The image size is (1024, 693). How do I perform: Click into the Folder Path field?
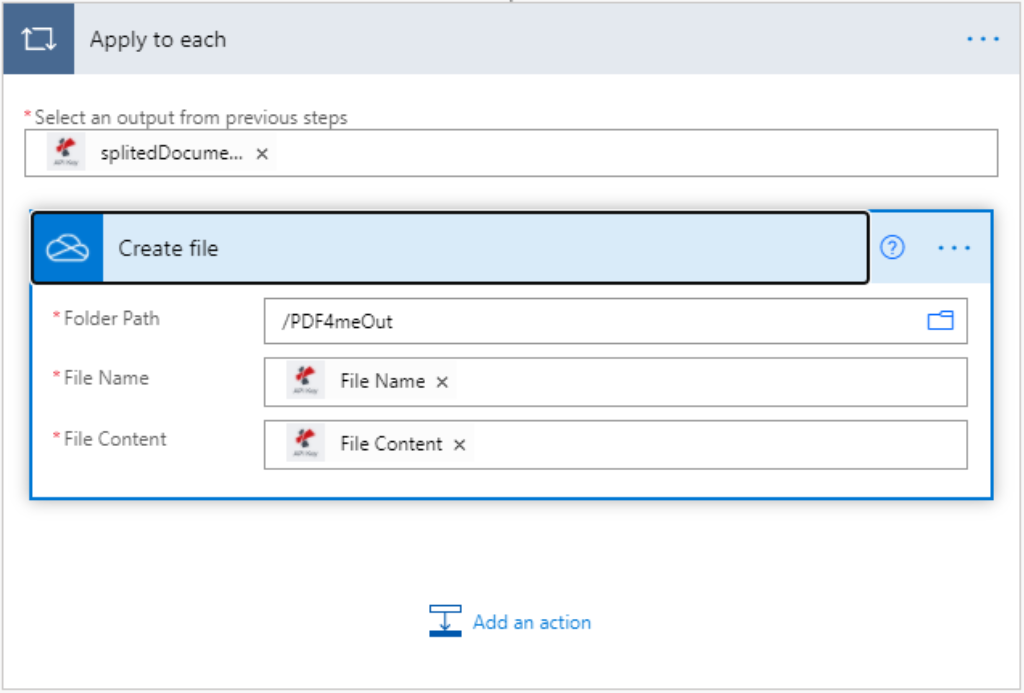coord(590,321)
